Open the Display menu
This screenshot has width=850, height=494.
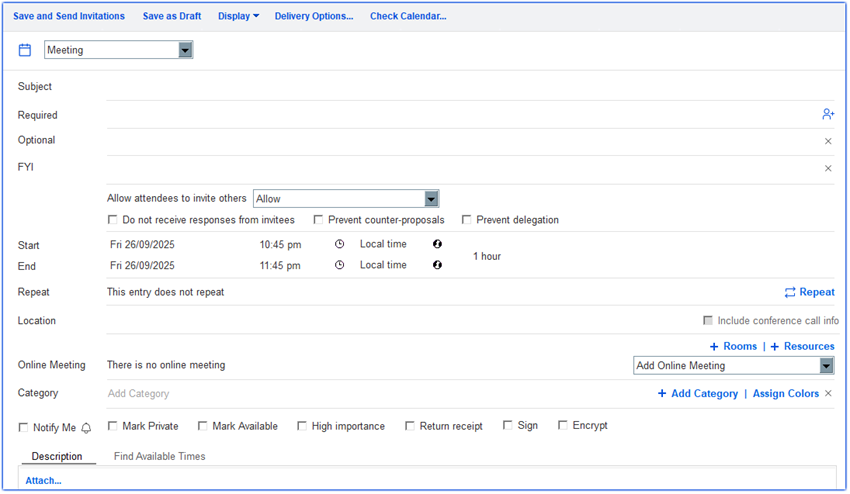click(x=239, y=16)
